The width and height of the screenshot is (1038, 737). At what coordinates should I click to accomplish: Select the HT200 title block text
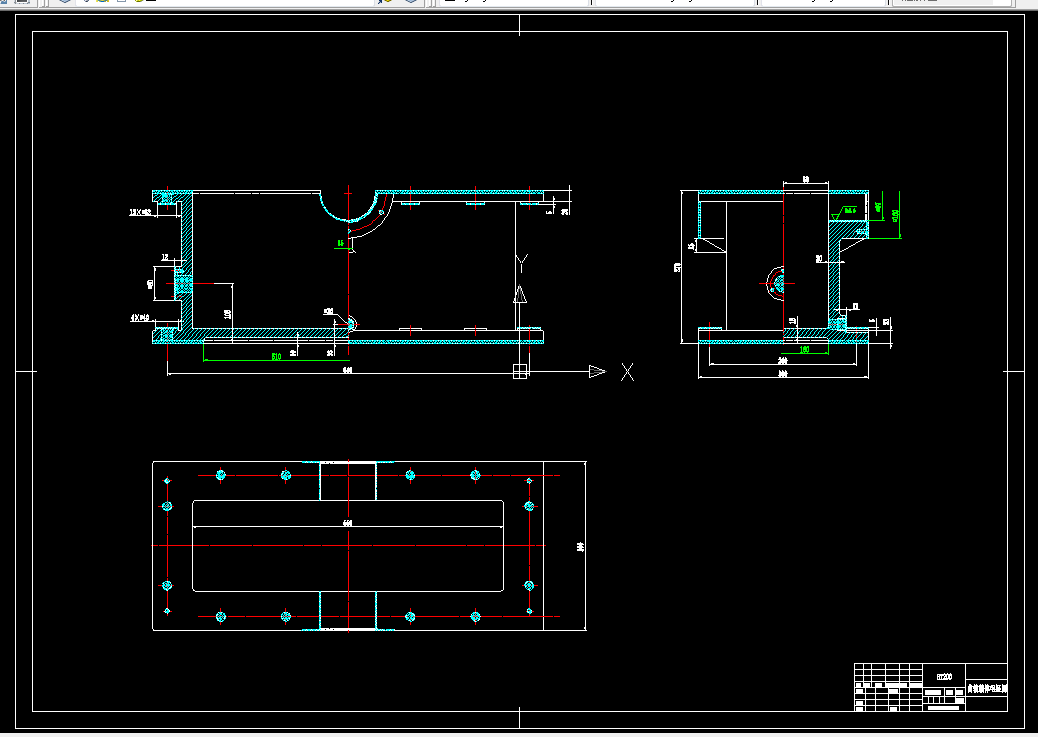(945, 677)
